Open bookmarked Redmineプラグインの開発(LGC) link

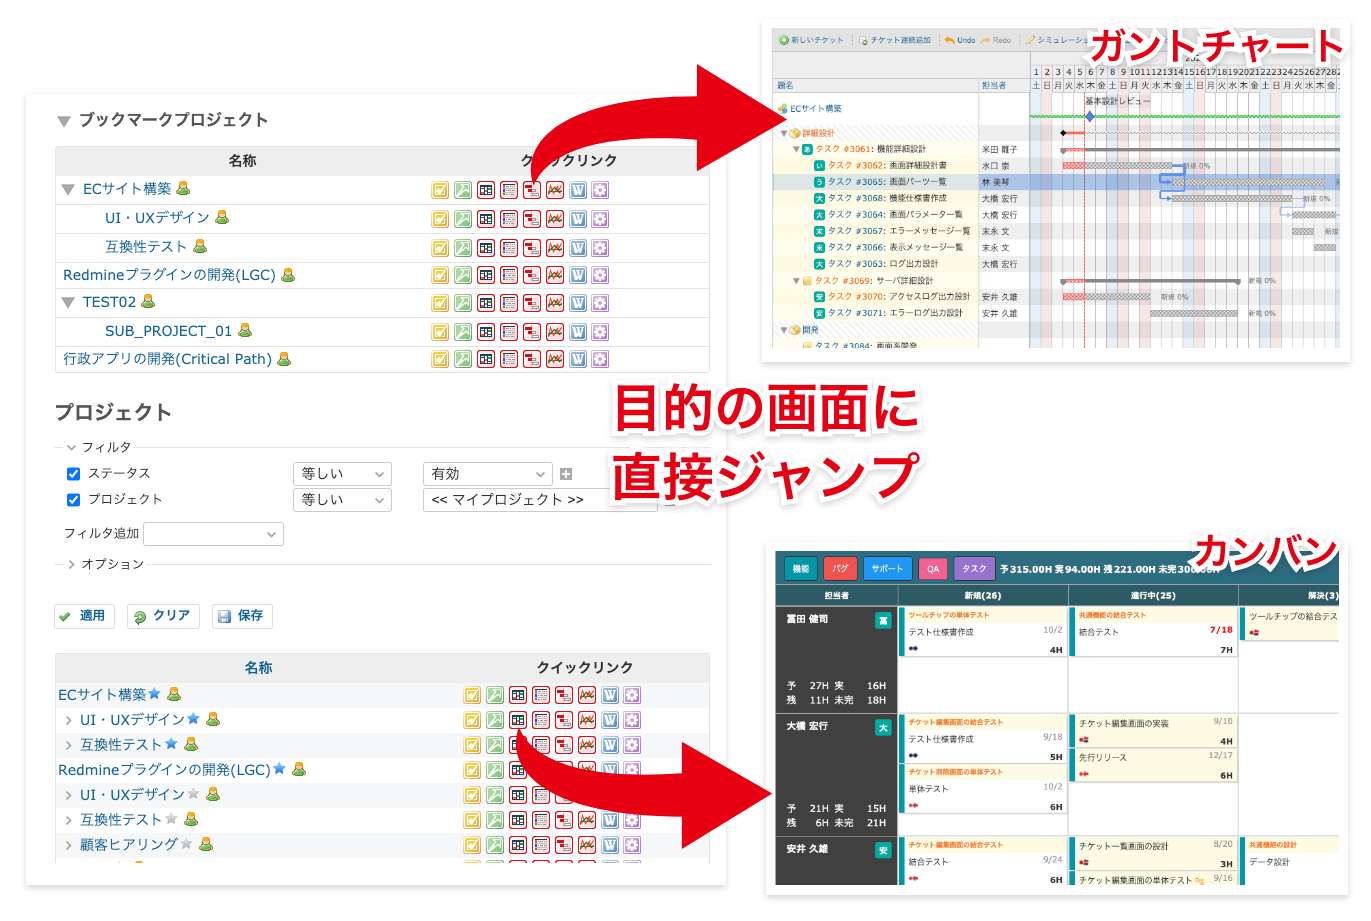[x=169, y=275]
